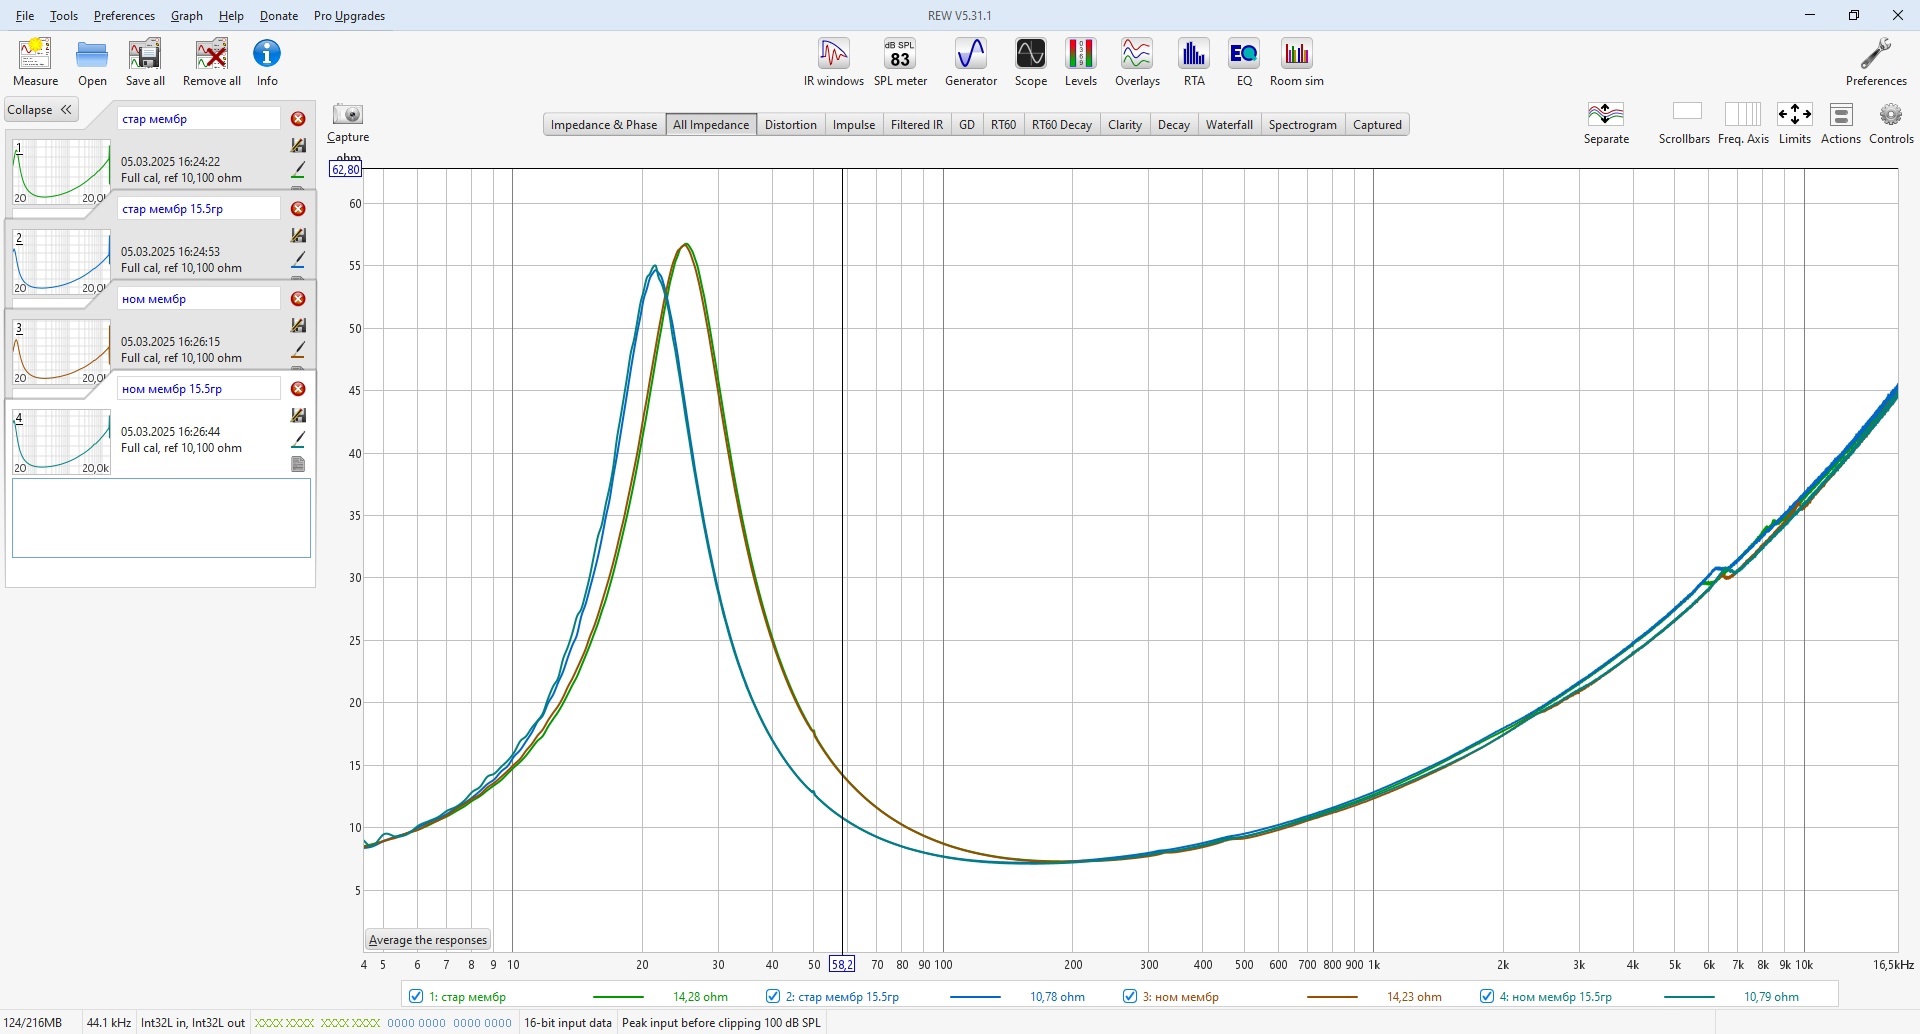Open the Room sim tool
Image resolution: width=1920 pixels, height=1034 pixels.
1297,62
